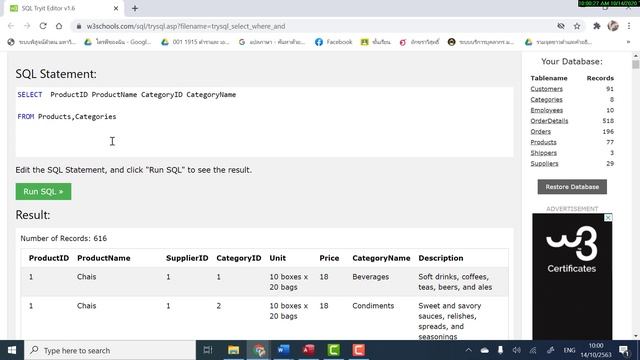Select the SQL Tryit Editor v1.6 tab
This screenshot has height=360, width=640.
64,8
